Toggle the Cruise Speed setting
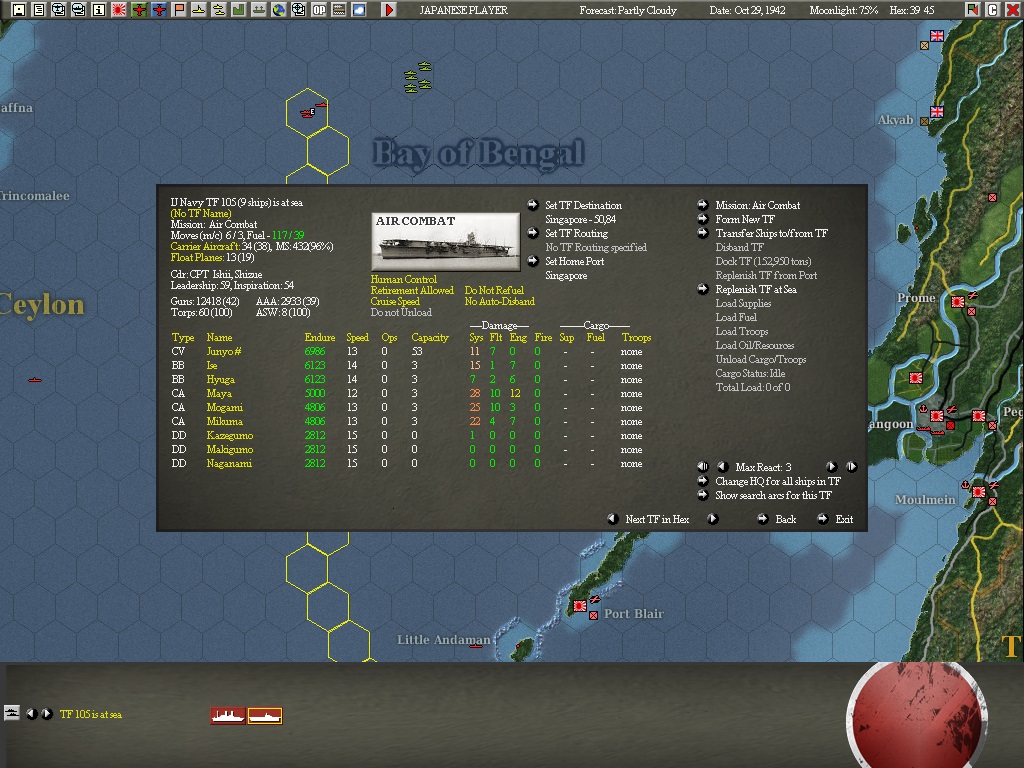The width and height of the screenshot is (1024, 768). coord(395,301)
